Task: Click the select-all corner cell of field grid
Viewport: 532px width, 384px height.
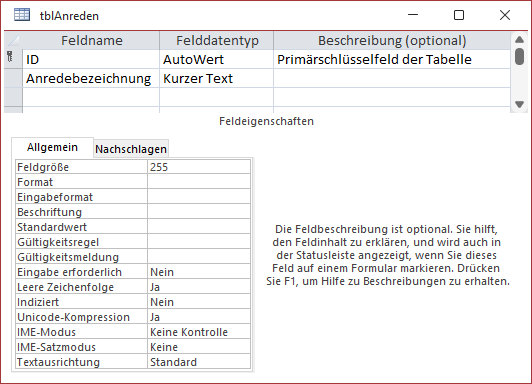Action: (x=13, y=41)
